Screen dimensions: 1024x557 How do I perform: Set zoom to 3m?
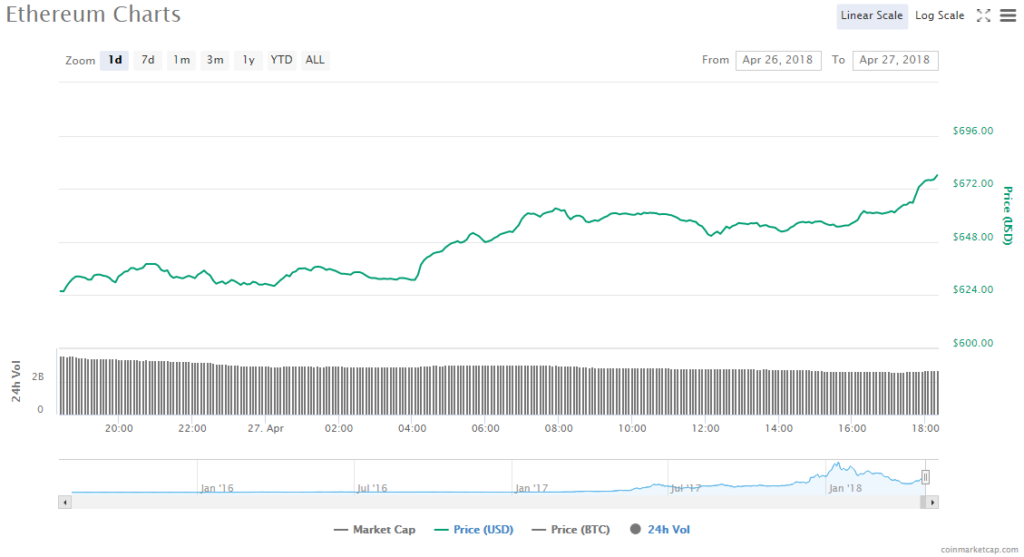tap(215, 60)
